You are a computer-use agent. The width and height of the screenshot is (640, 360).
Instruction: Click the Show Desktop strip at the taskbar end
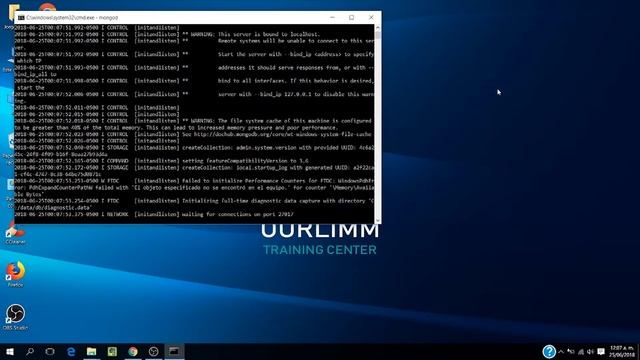coord(638,351)
